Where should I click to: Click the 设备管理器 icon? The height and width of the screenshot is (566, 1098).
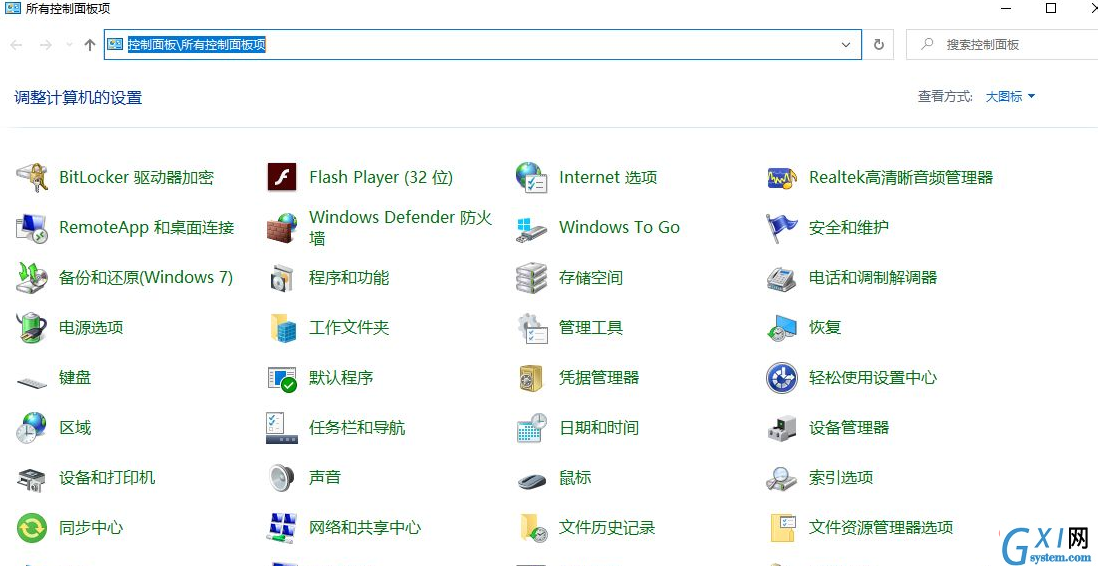point(782,428)
